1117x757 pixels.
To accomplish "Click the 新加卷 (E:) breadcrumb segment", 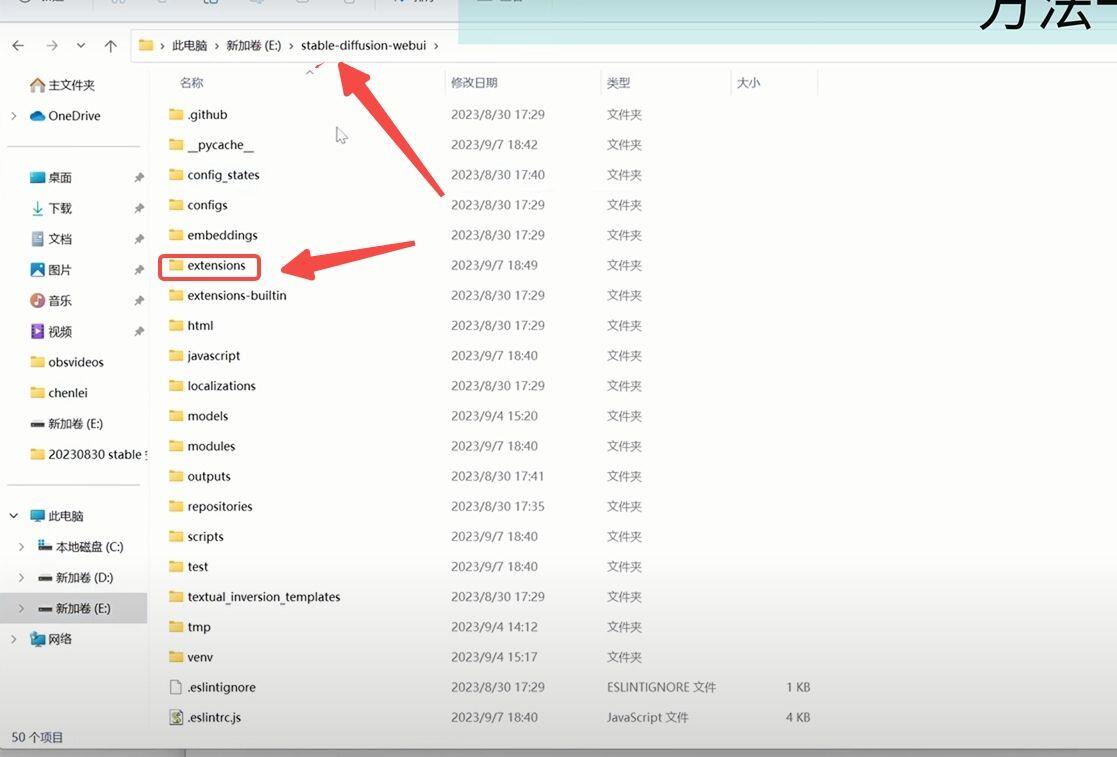I will coord(254,46).
